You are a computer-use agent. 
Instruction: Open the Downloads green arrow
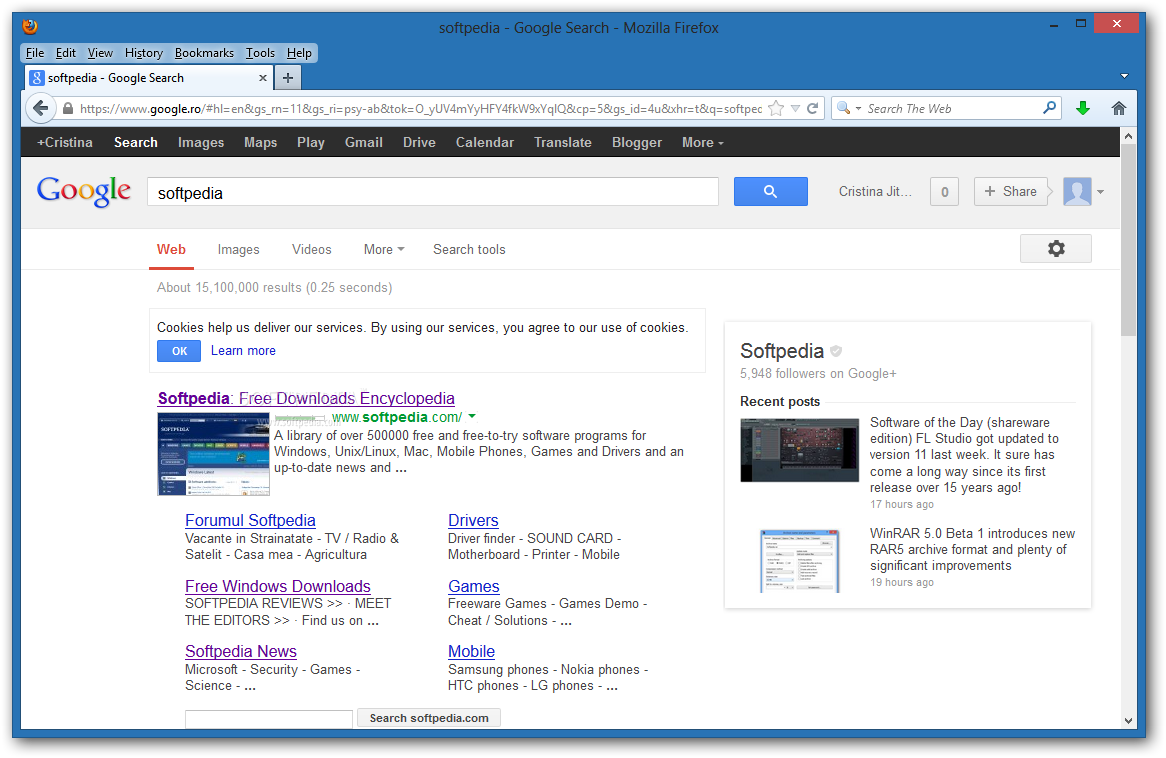click(x=1083, y=109)
